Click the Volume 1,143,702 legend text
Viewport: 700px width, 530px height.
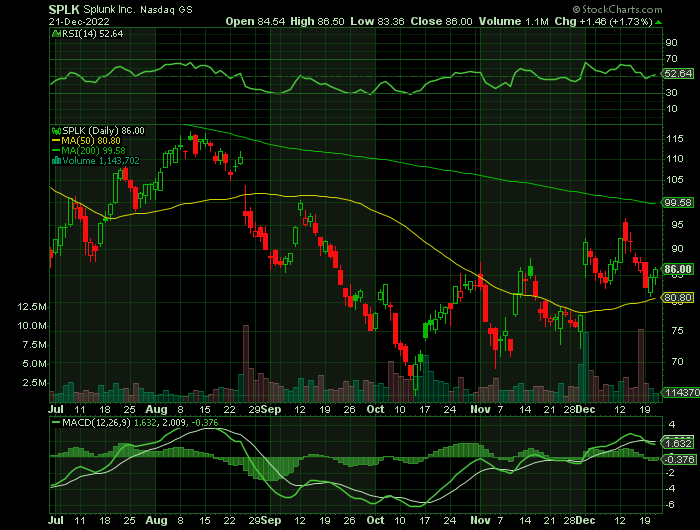tap(101, 161)
